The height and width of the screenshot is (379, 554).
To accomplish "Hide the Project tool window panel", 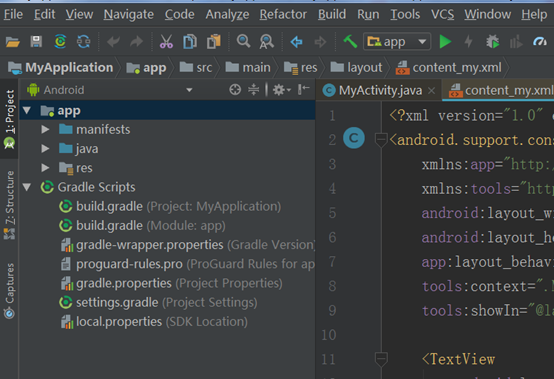I will (x=303, y=89).
